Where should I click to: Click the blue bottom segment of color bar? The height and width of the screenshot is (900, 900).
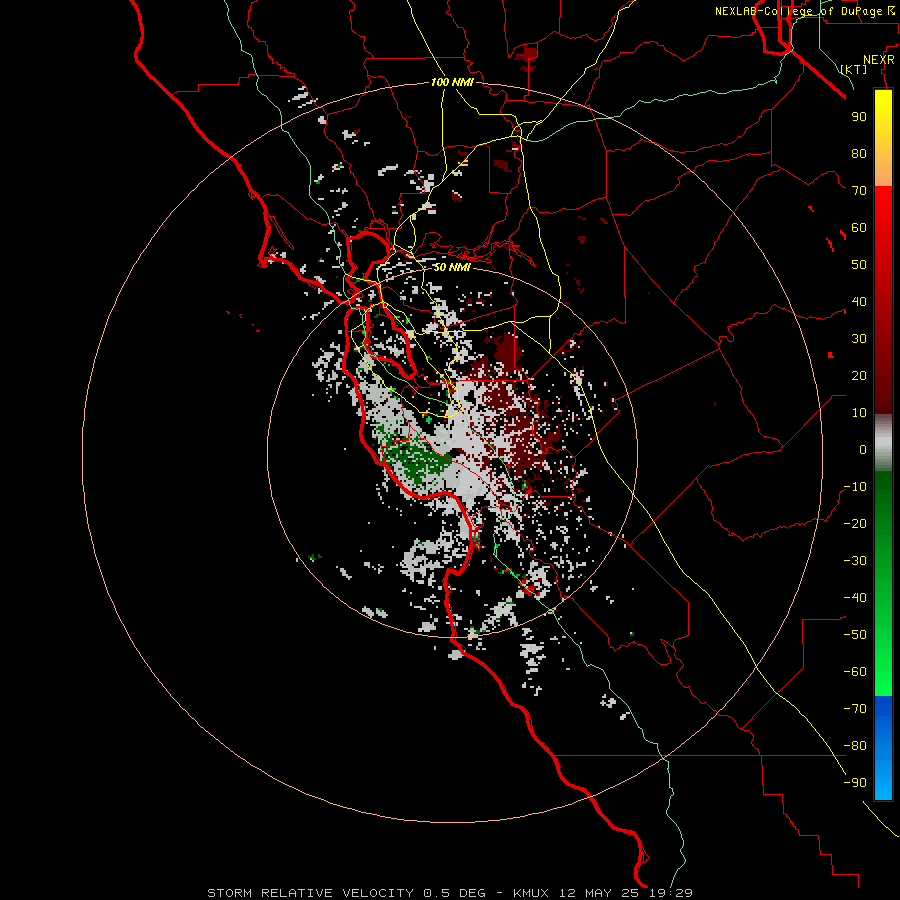point(883,748)
